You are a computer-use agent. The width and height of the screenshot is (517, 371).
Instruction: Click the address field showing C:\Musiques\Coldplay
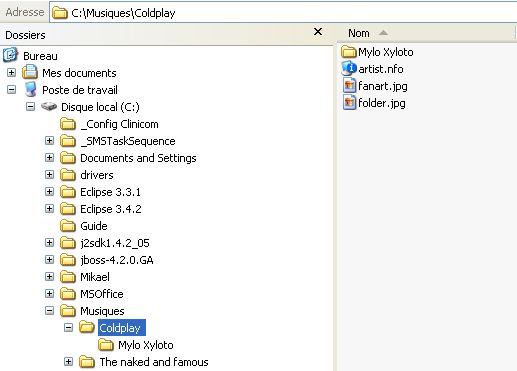tap(283, 13)
